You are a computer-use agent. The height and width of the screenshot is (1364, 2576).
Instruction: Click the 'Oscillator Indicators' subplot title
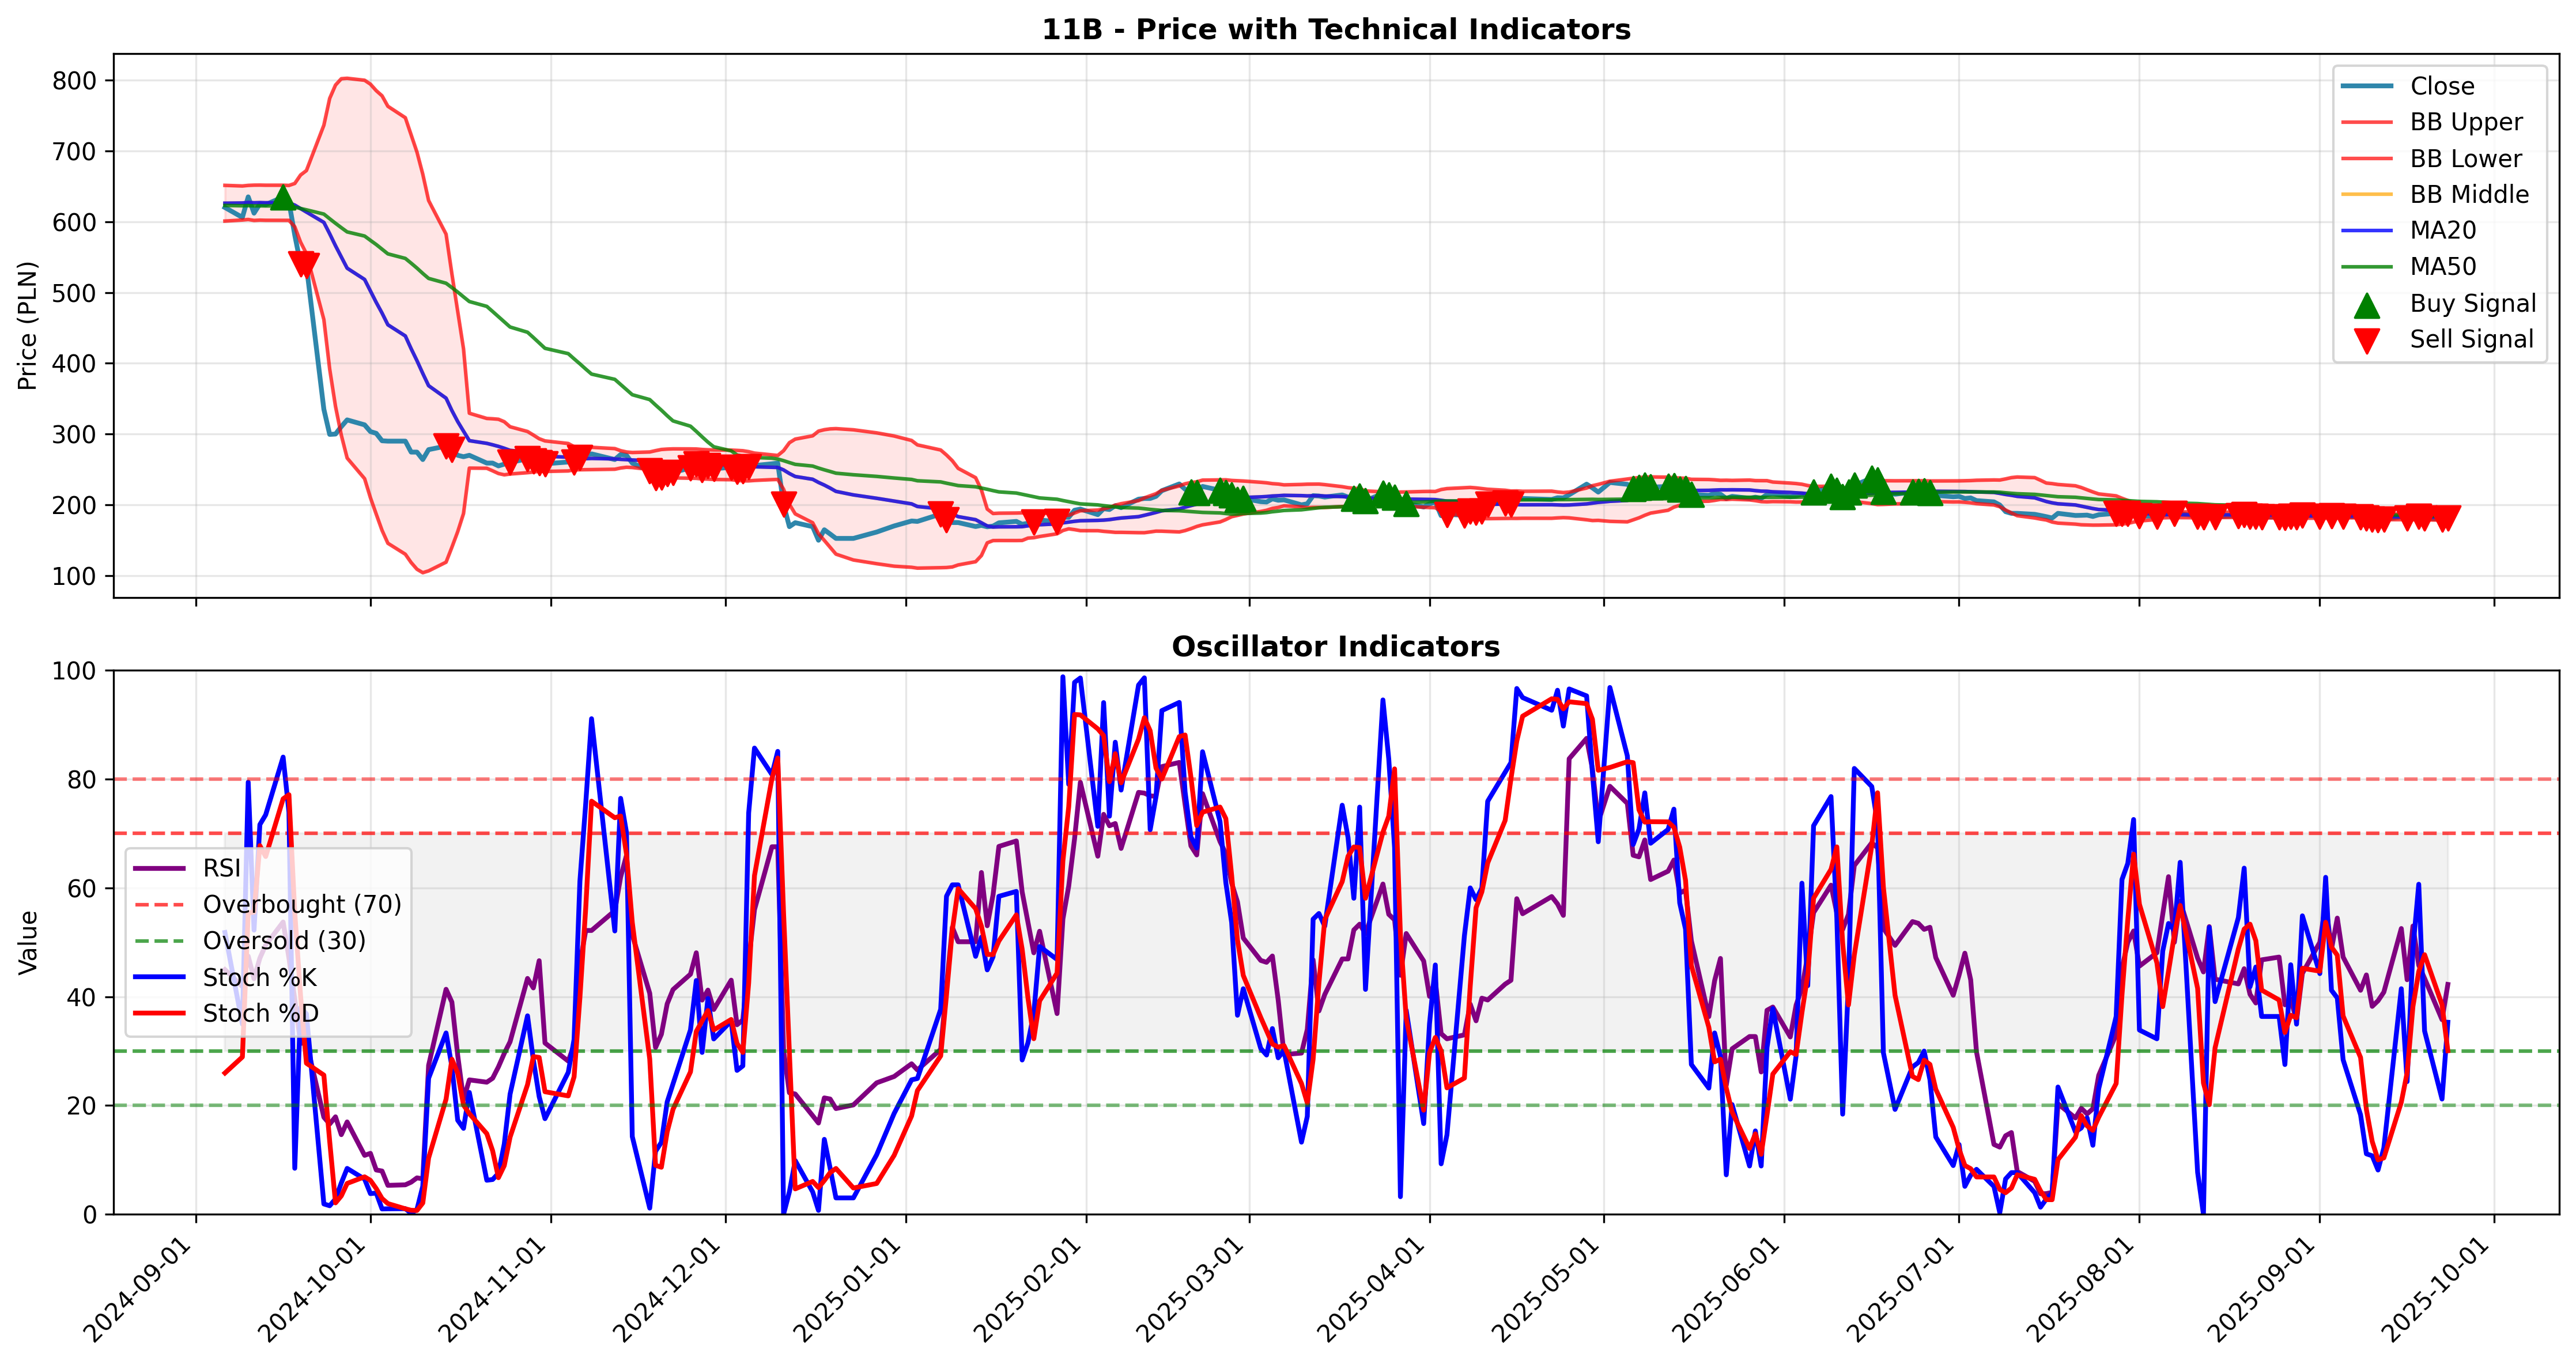(x=1336, y=646)
